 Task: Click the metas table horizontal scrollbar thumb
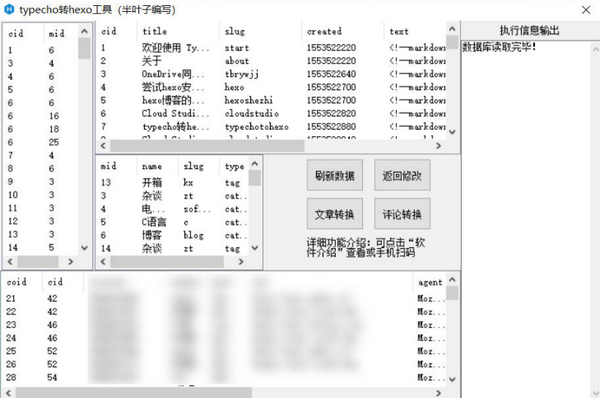pos(167,262)
